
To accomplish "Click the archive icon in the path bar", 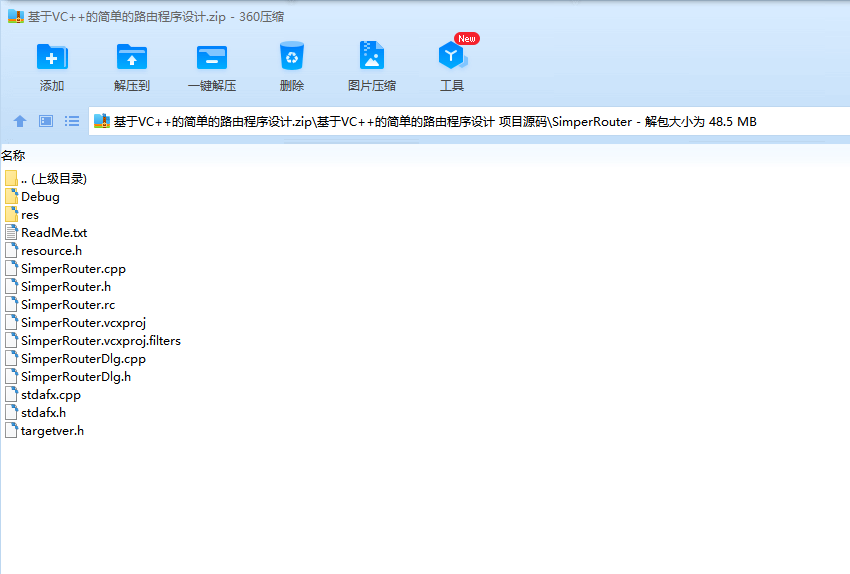I will [102, 121].
